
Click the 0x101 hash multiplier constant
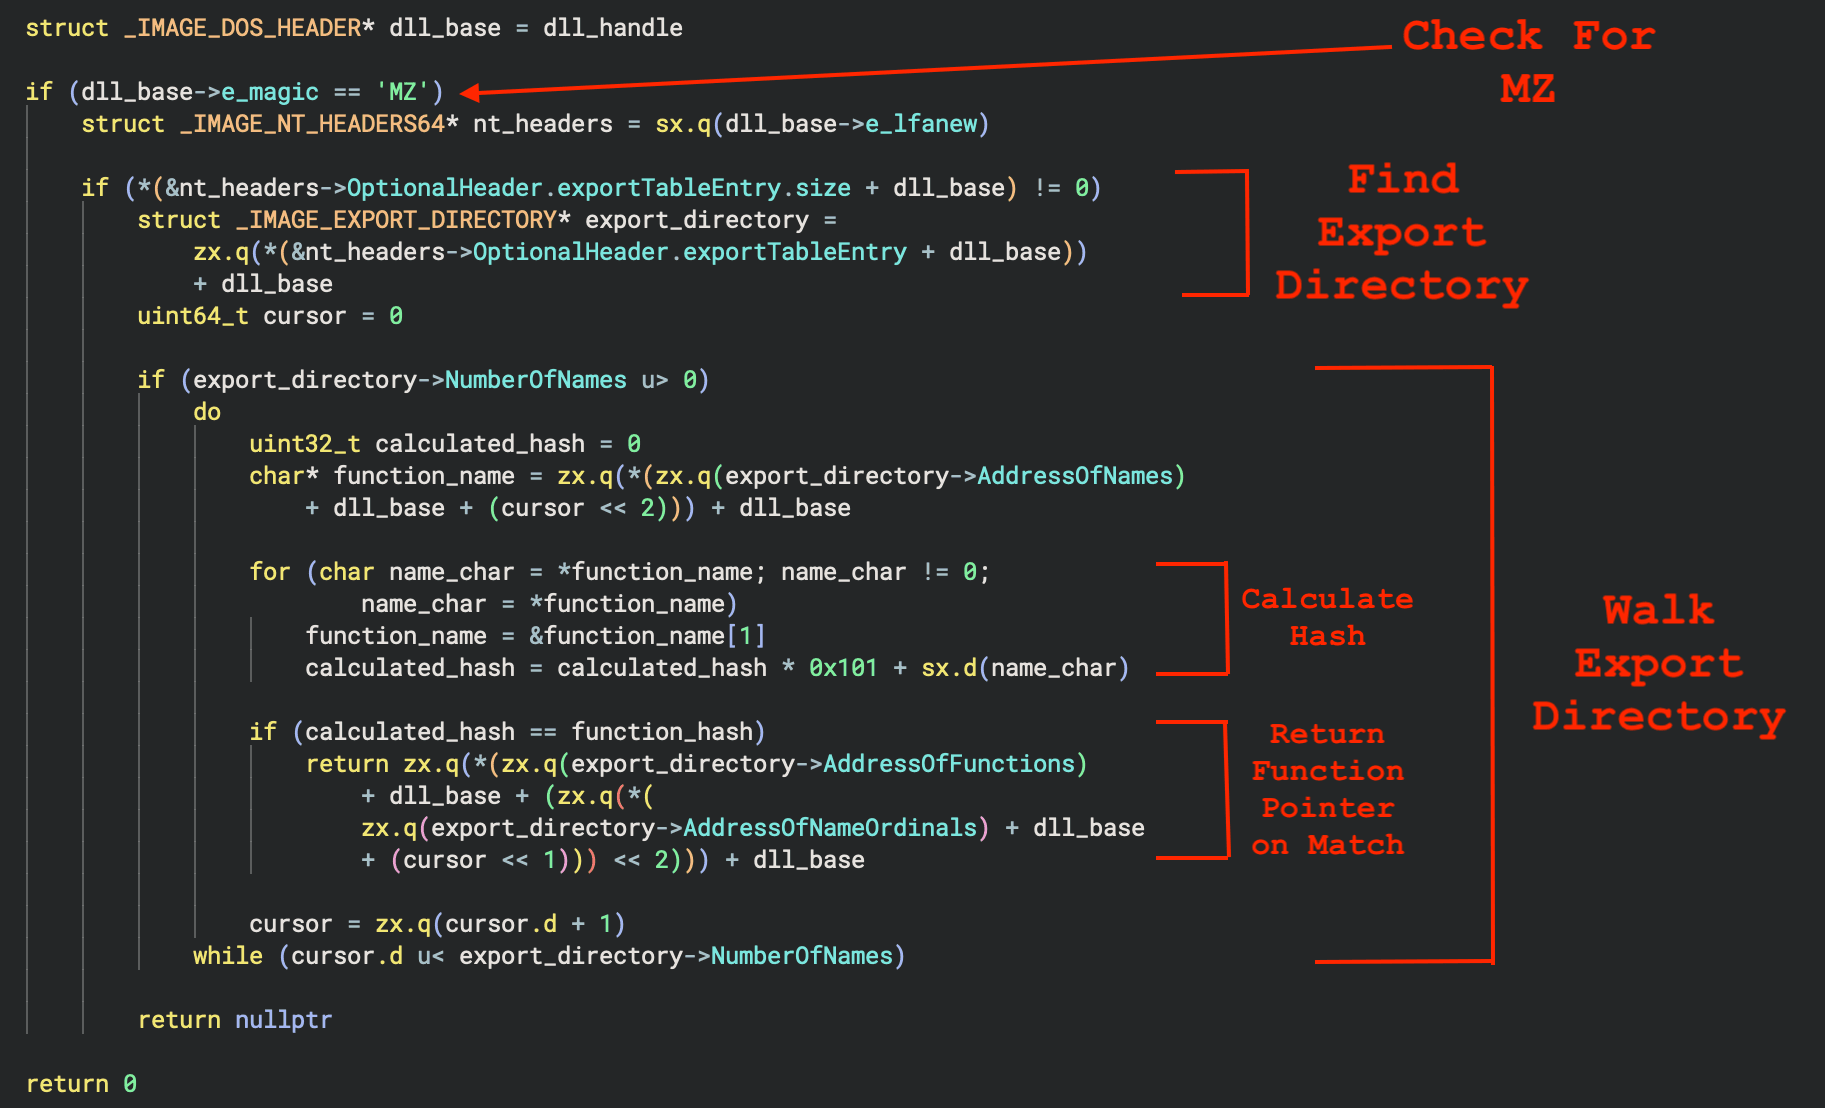[842, 668]
